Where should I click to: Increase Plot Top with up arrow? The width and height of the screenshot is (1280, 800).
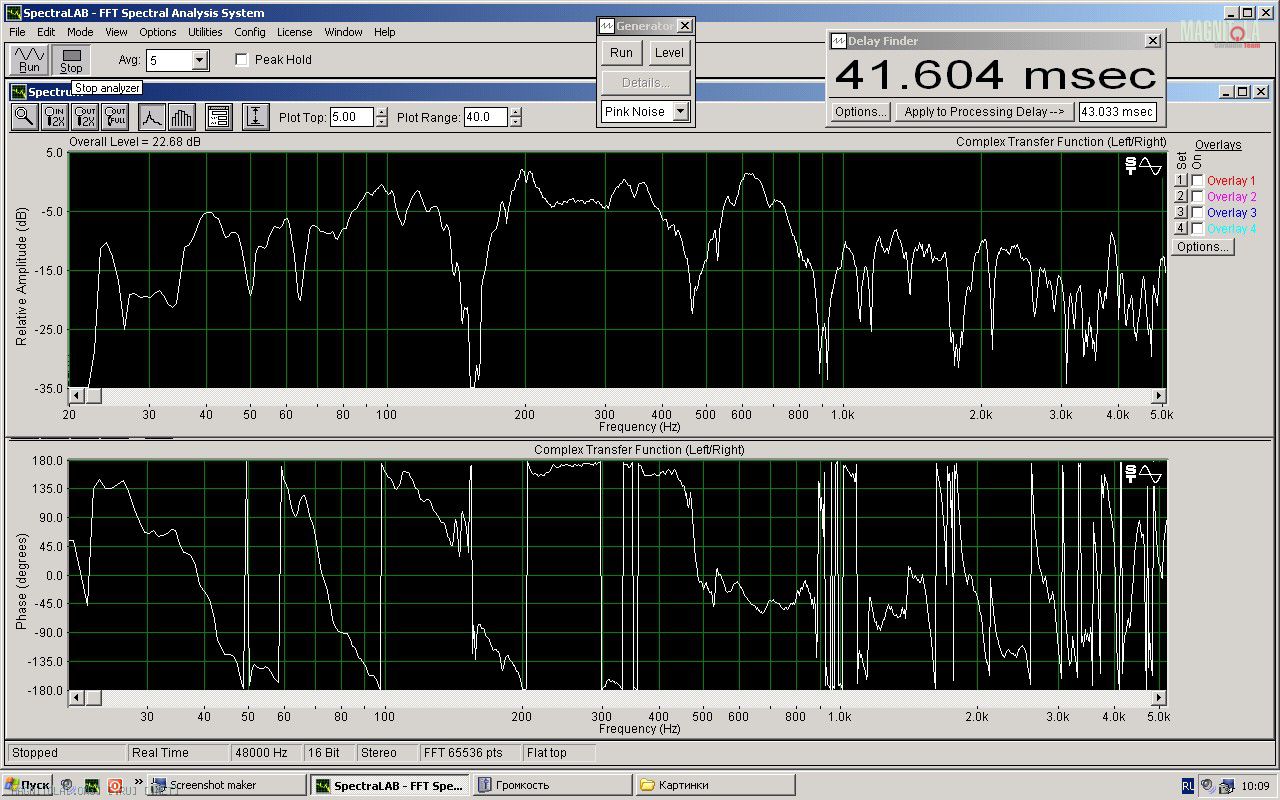tap(381, 112)
